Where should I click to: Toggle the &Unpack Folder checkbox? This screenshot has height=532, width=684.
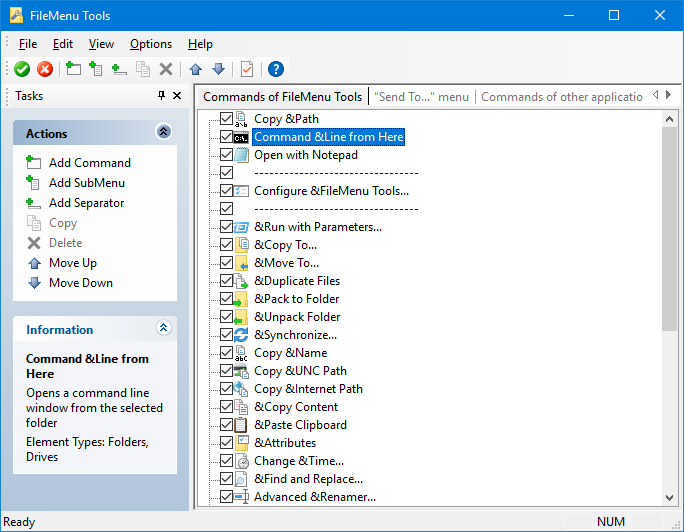pyautogui.click(x=226, y=317)
